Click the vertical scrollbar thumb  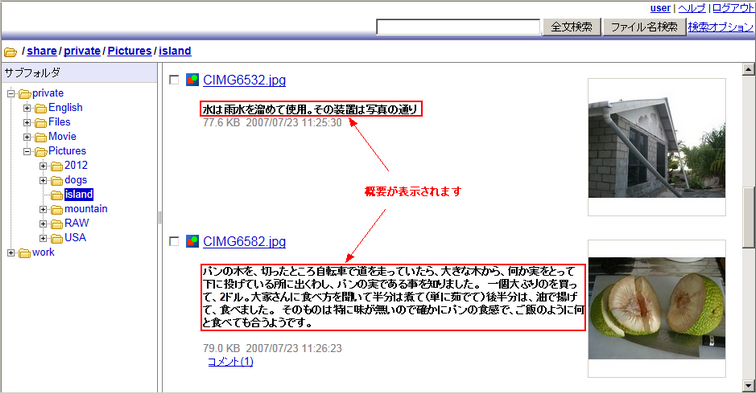(x=748, y=217)
